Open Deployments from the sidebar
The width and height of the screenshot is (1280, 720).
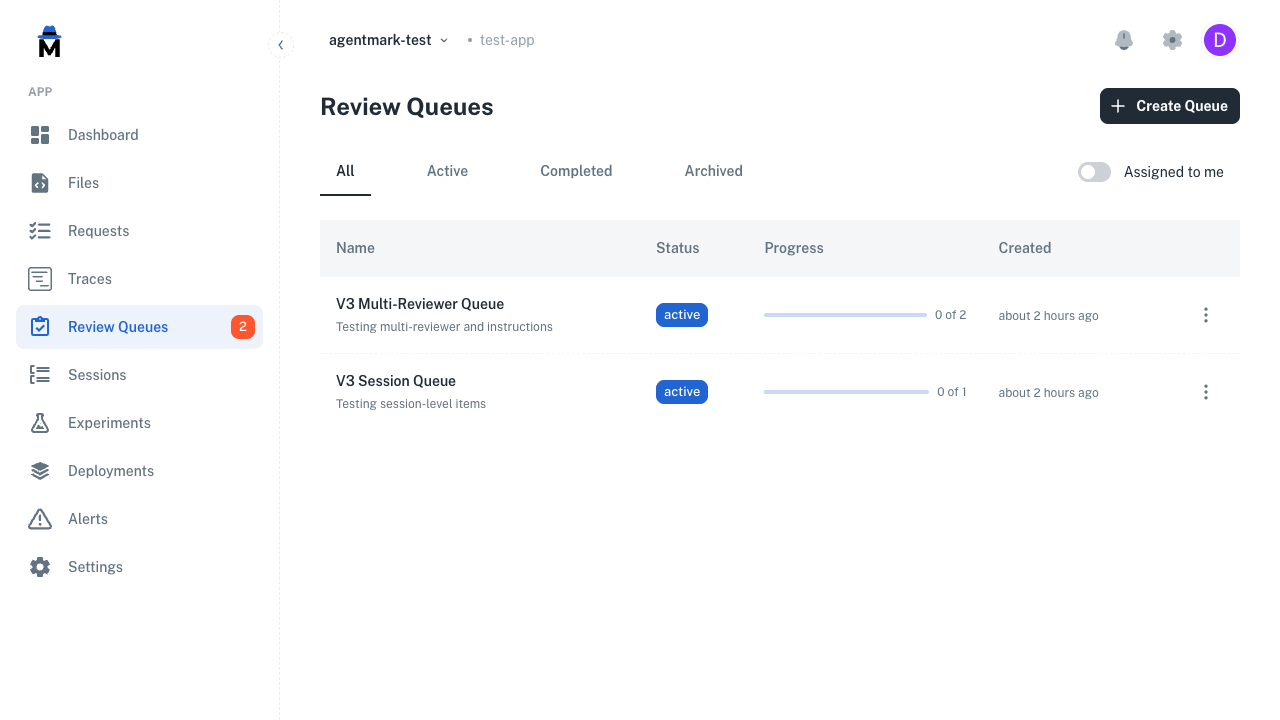pyautogui.click(x=110, y=470)
